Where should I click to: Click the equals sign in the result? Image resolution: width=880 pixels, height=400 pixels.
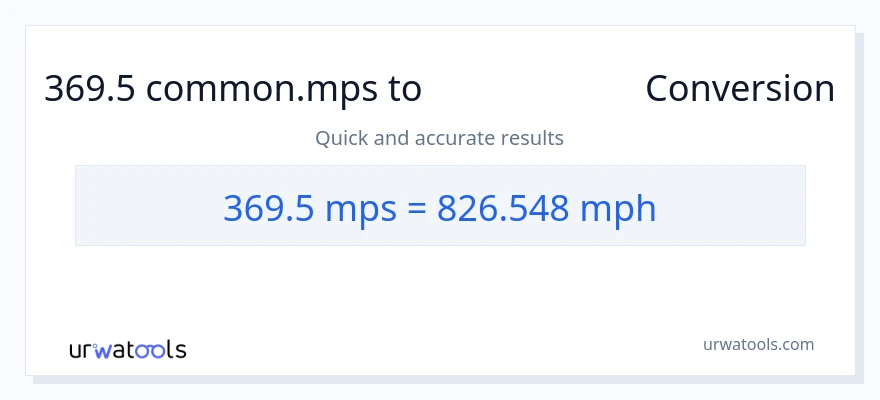(x=418, y=208)
